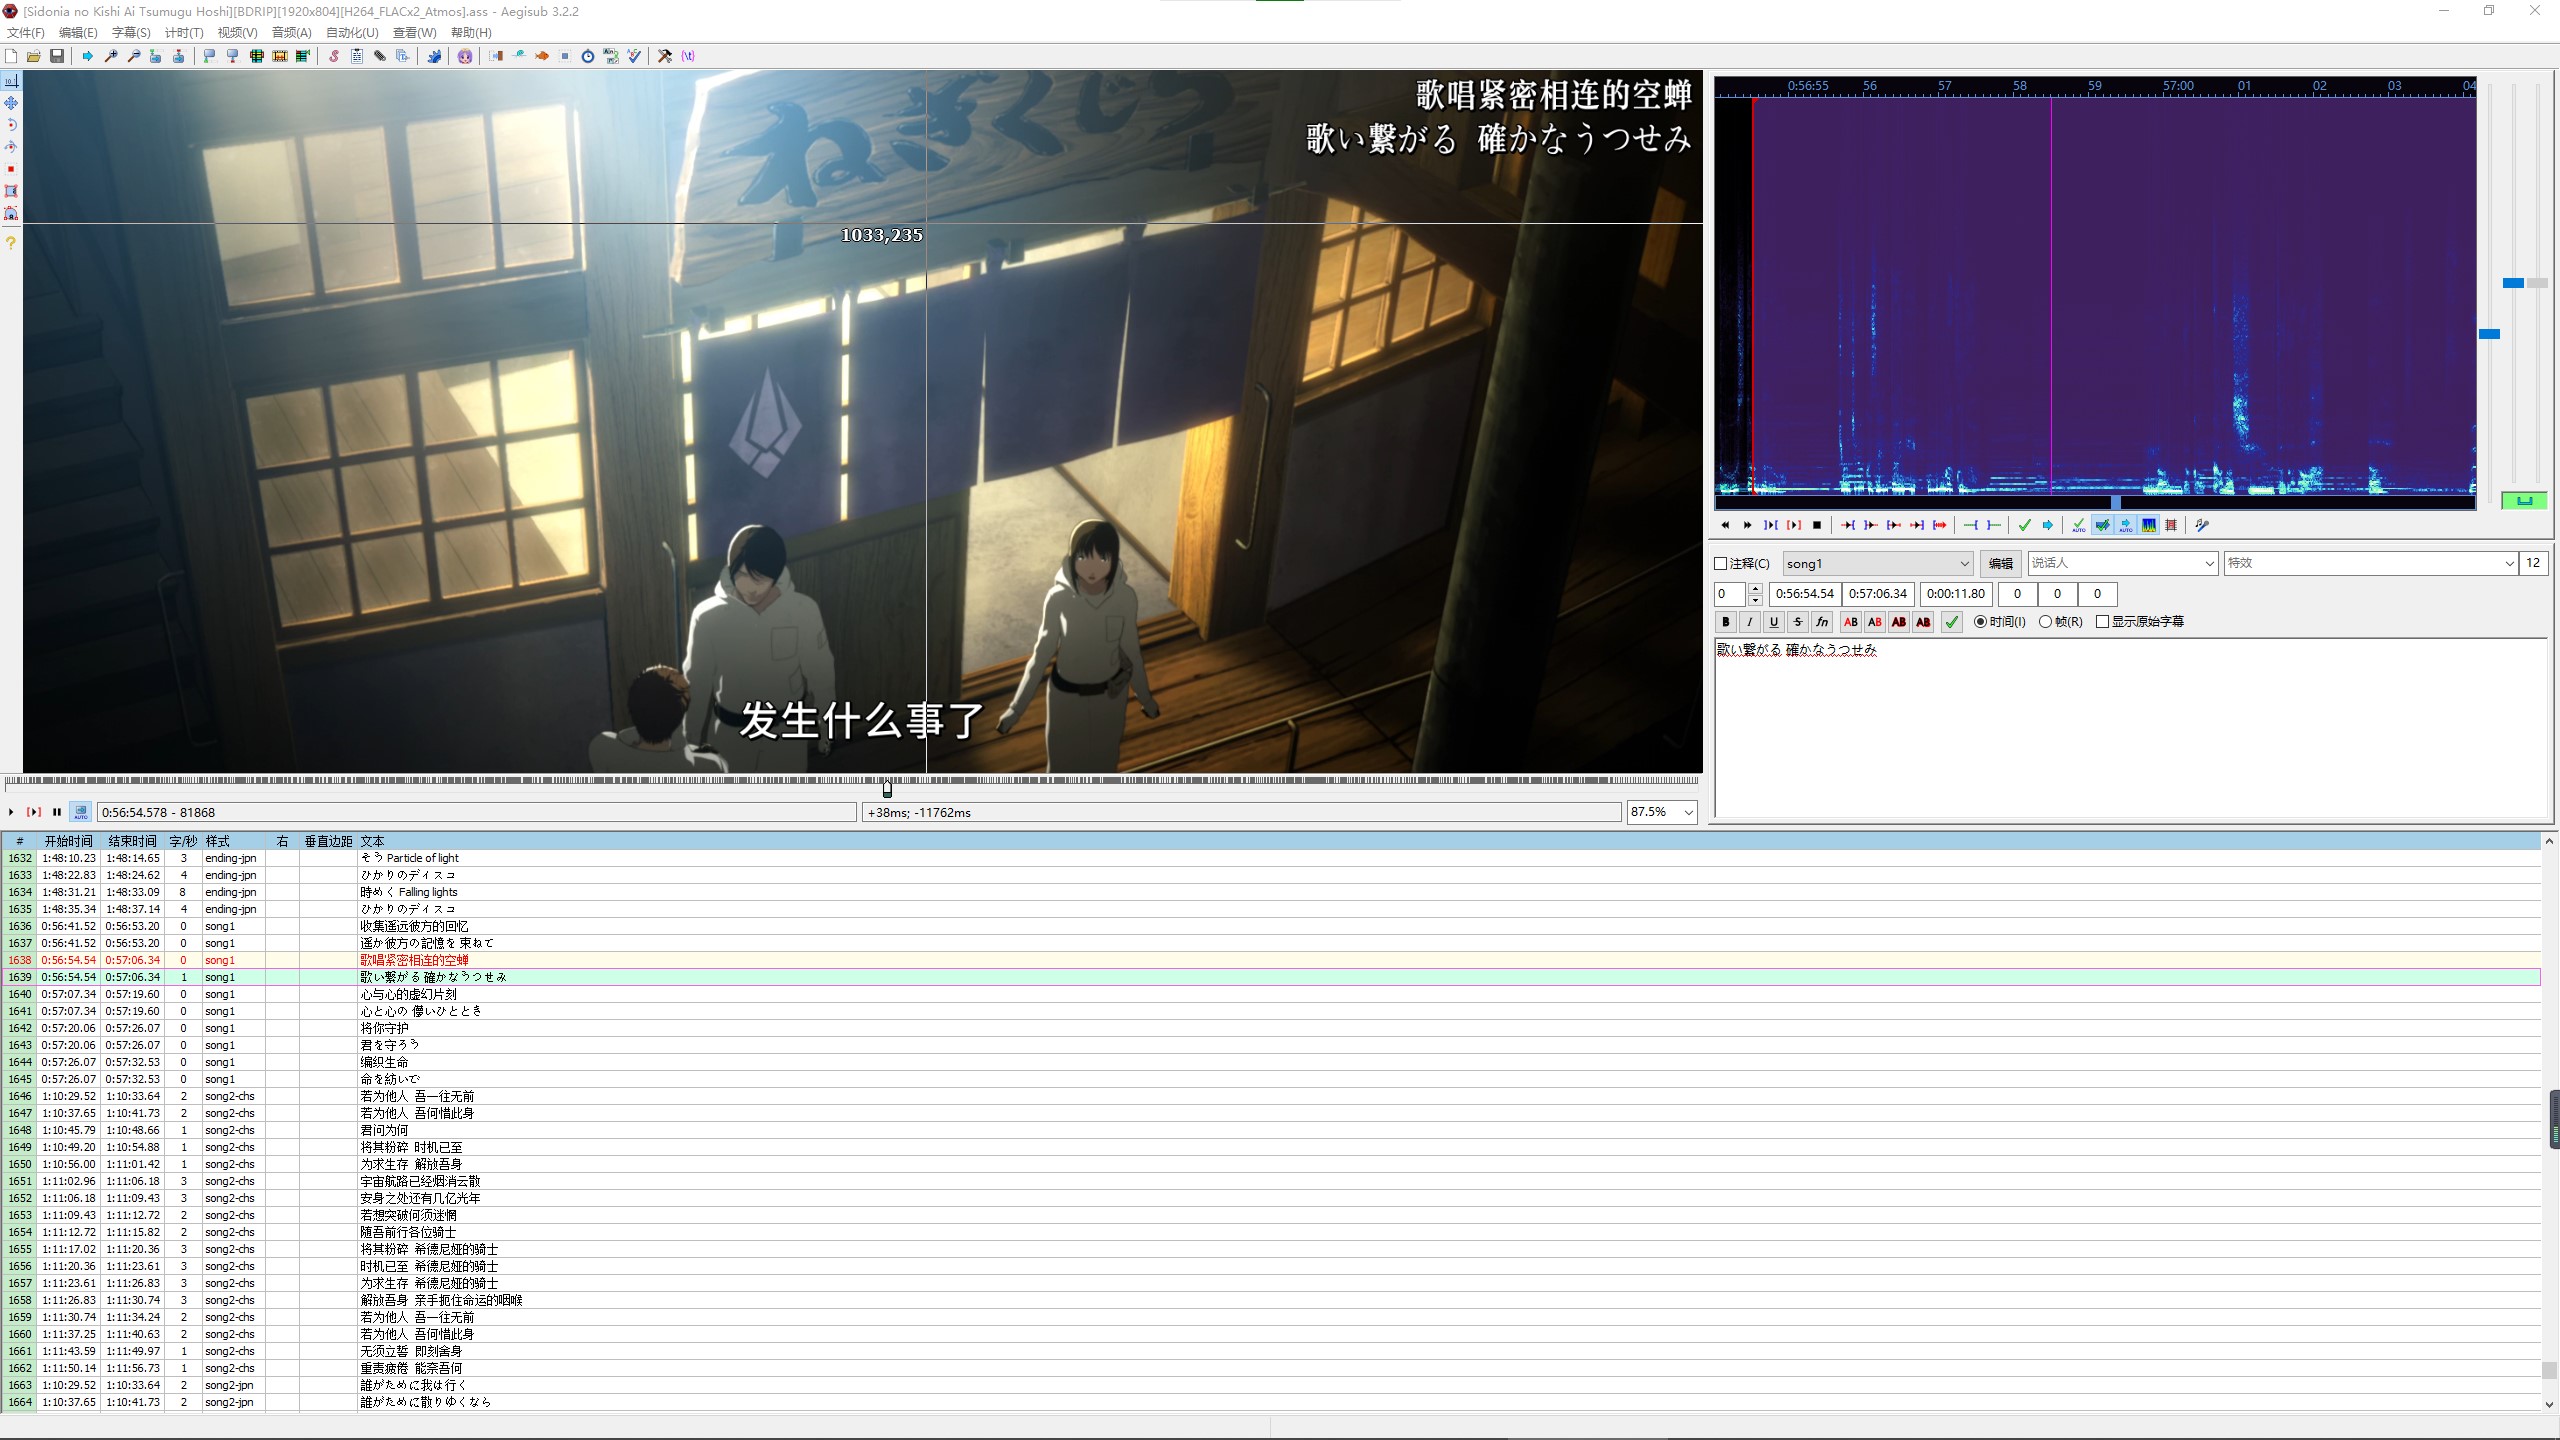Image resolution: width=2560 pixels, height=1440 pixels.
Task: Increment the layer number spinner up arrow
Action: (x=1755, y=588)
